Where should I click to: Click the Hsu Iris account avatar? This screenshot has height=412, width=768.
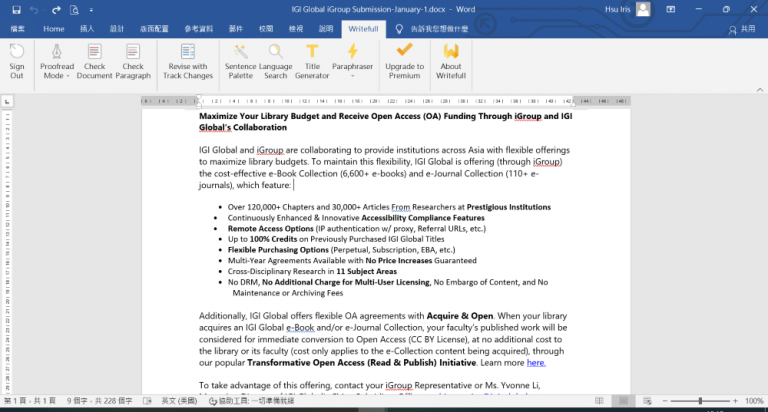click(x=643, y=9)
